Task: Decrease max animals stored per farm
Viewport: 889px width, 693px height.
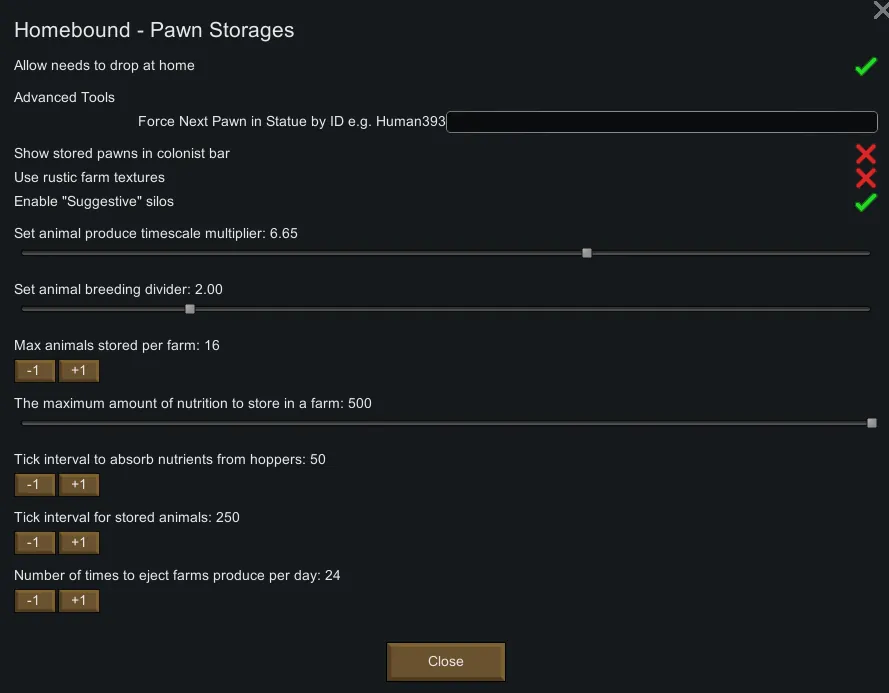Action: point(34,371)
